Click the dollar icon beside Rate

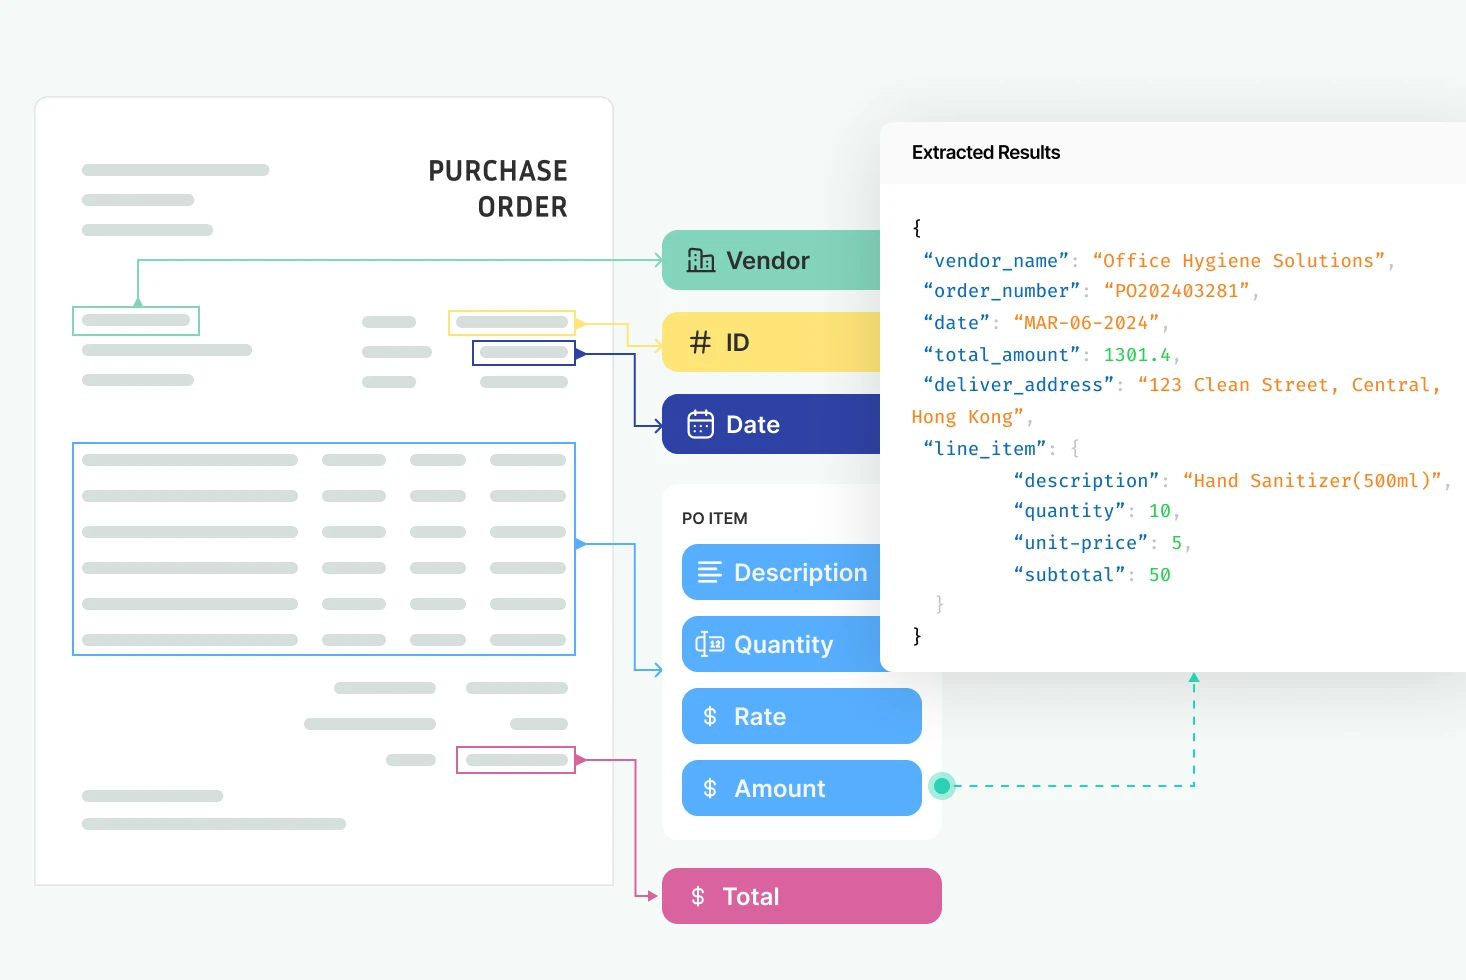tap(710, 717)
